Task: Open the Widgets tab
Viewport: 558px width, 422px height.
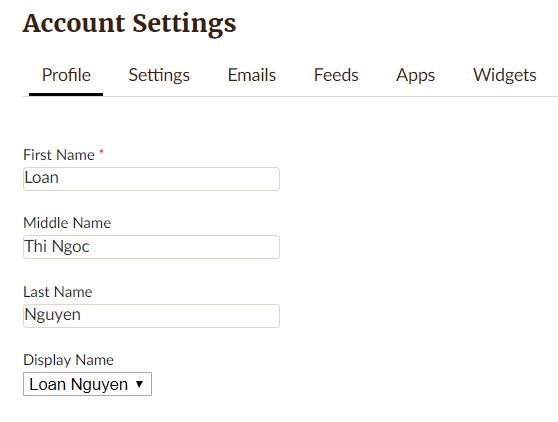Action: pos(505,75)
